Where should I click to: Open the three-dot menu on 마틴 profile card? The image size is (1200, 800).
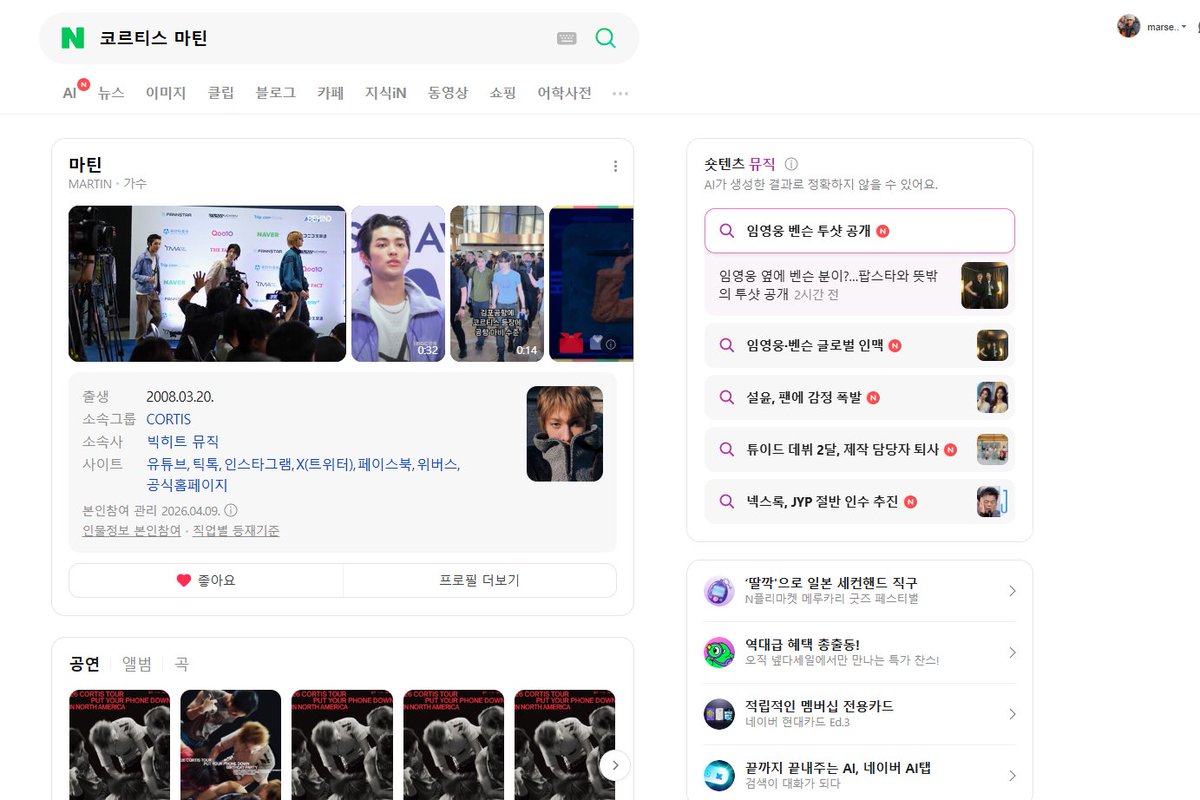click(x=615, y=166)
